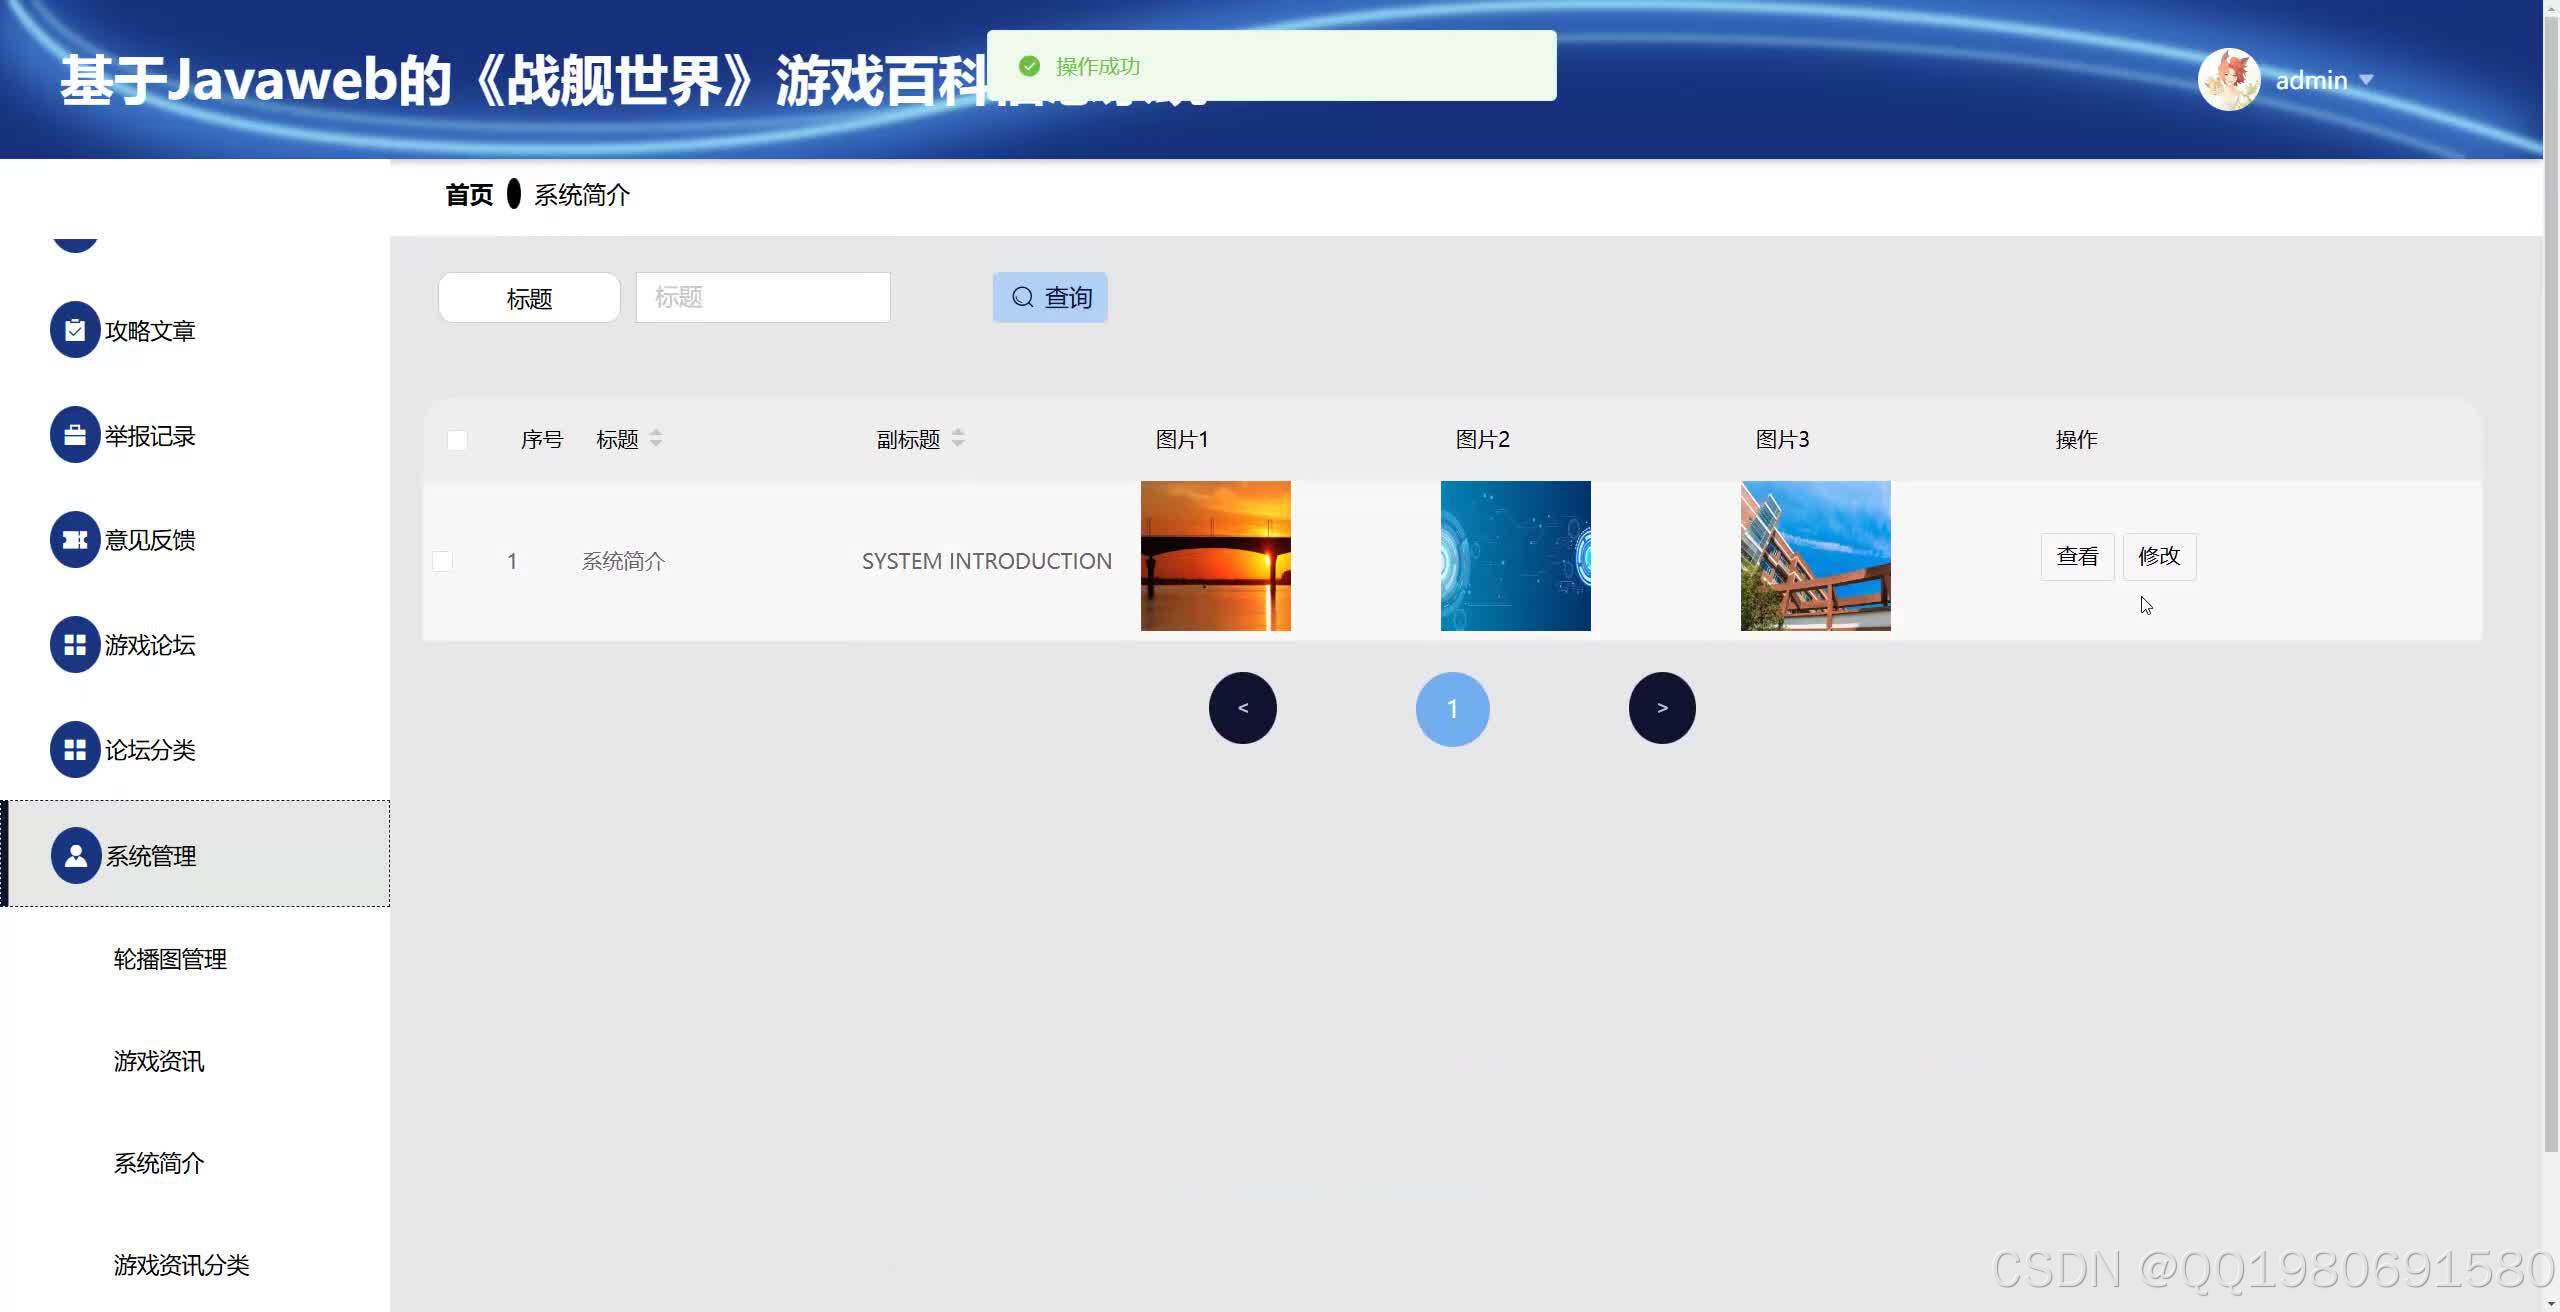Open 举报记录 from the sidebar icon

click(74, 435)
